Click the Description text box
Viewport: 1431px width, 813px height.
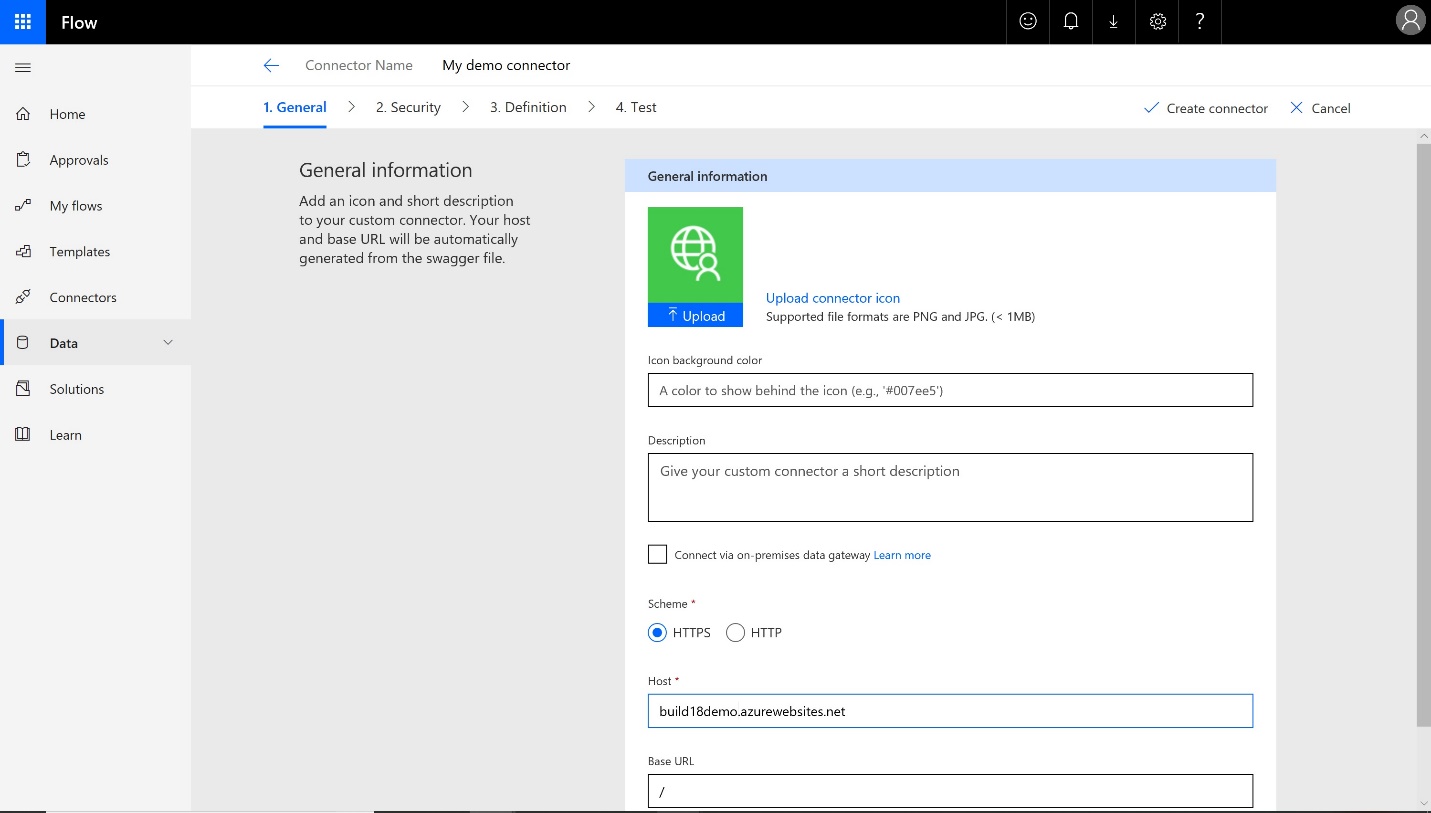950,487
